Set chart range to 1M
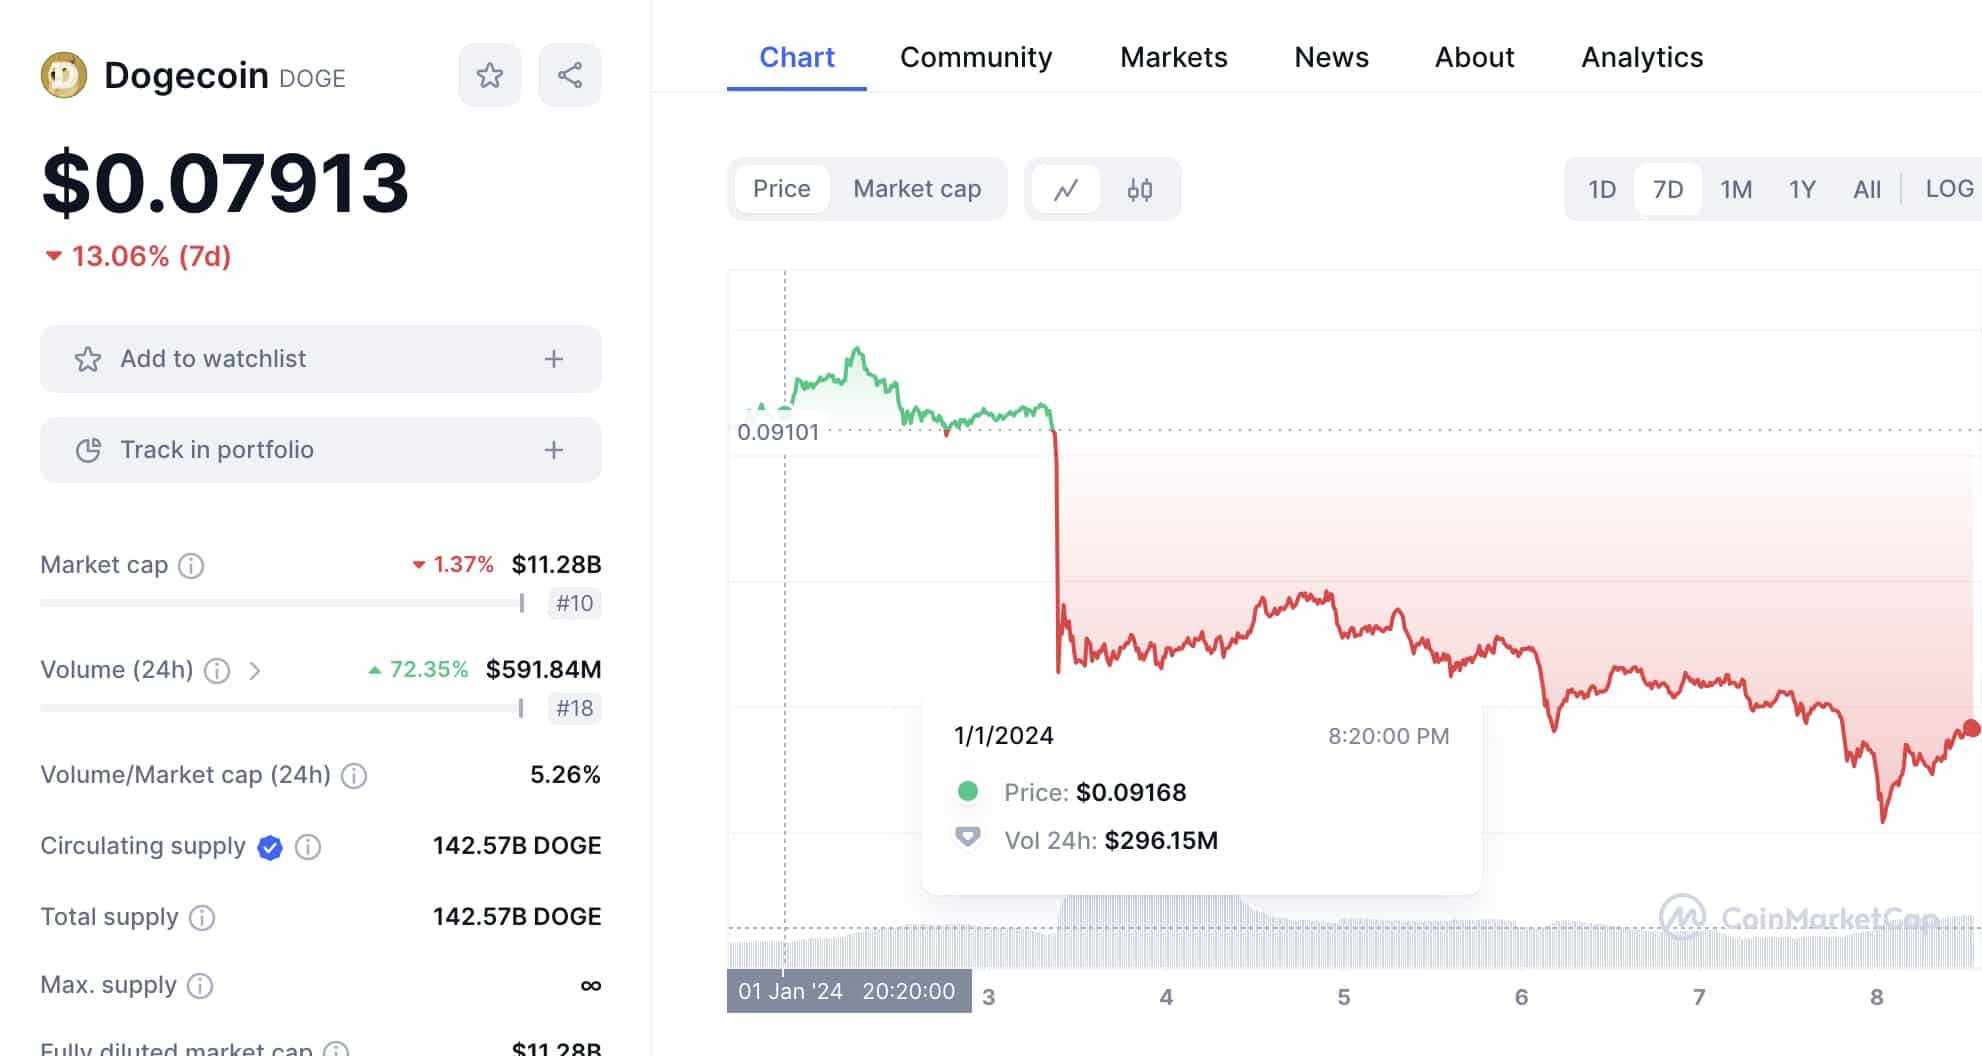The height and width of the screenshot is (1056, 1982). [x=1736, y=189]
